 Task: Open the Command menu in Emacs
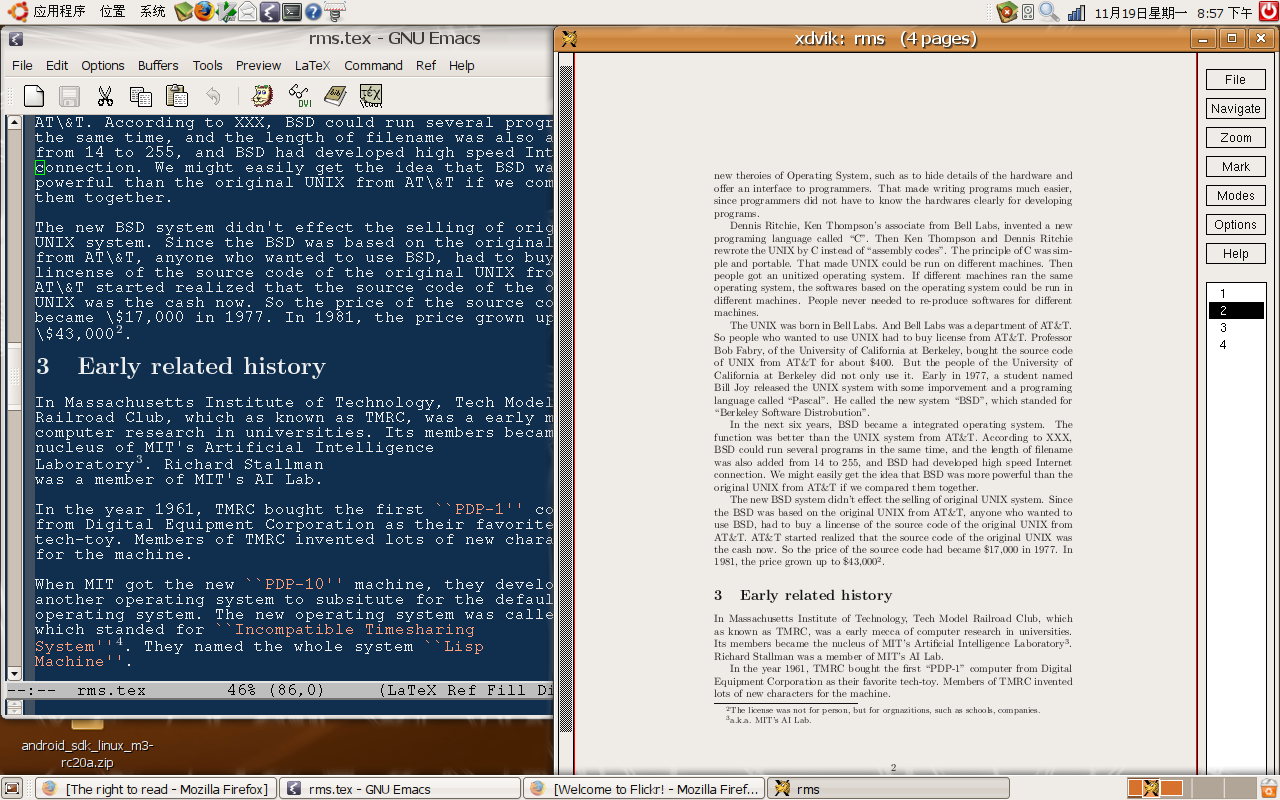coord(373,66)
